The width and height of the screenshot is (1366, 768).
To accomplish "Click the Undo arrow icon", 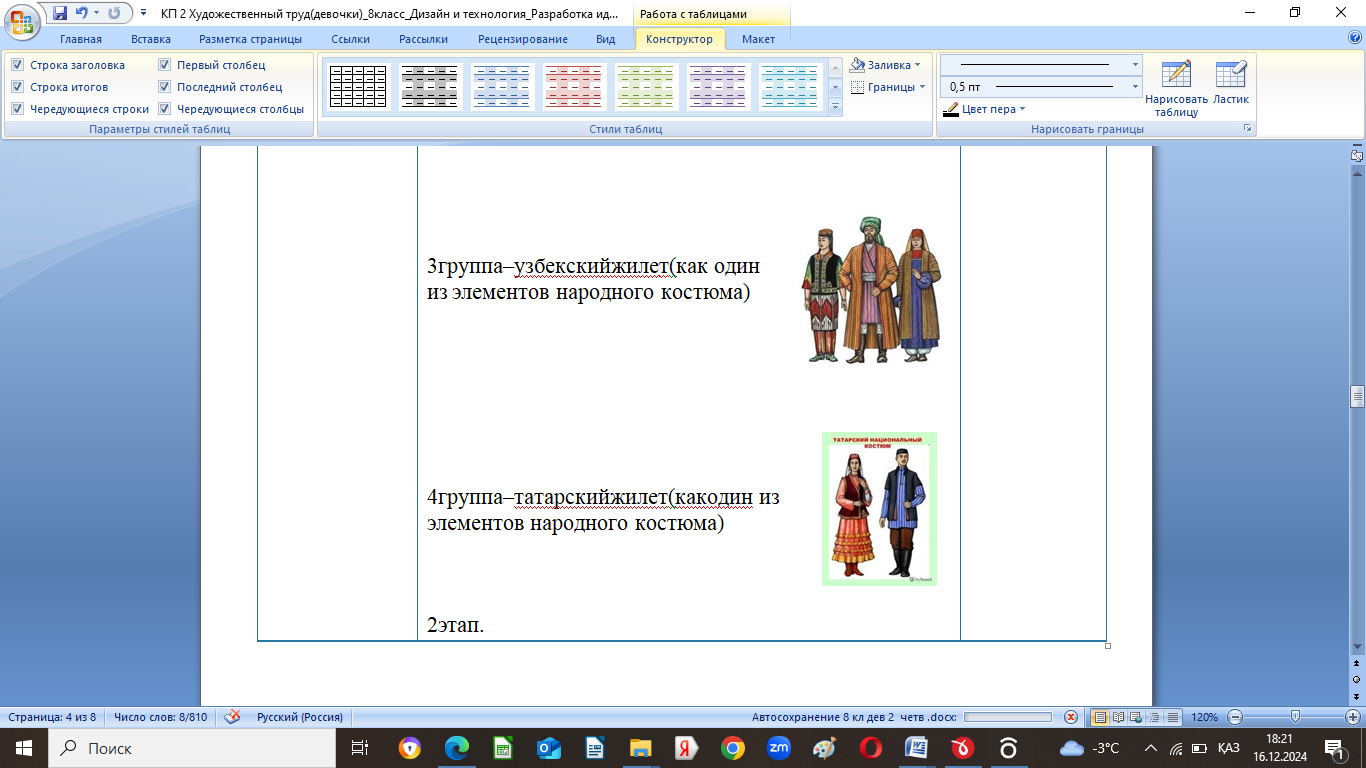I will (x=82, y=14).
